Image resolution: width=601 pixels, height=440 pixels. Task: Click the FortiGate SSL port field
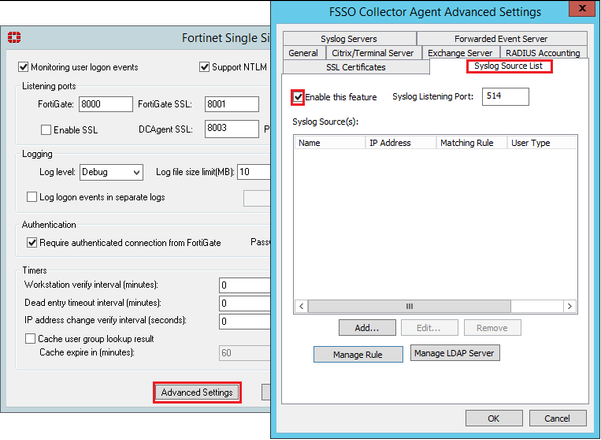pyautogui.click(x=232, y=104)
